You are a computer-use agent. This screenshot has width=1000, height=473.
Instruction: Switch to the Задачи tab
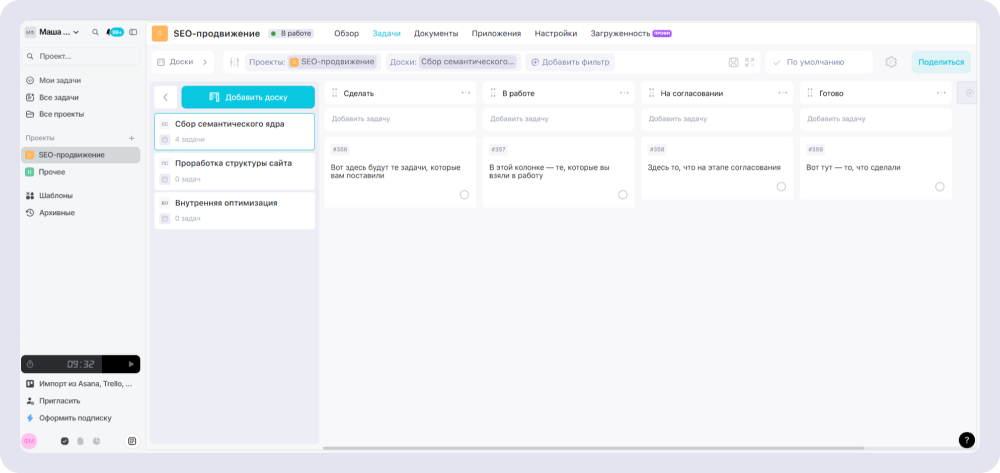coord(386,33)
